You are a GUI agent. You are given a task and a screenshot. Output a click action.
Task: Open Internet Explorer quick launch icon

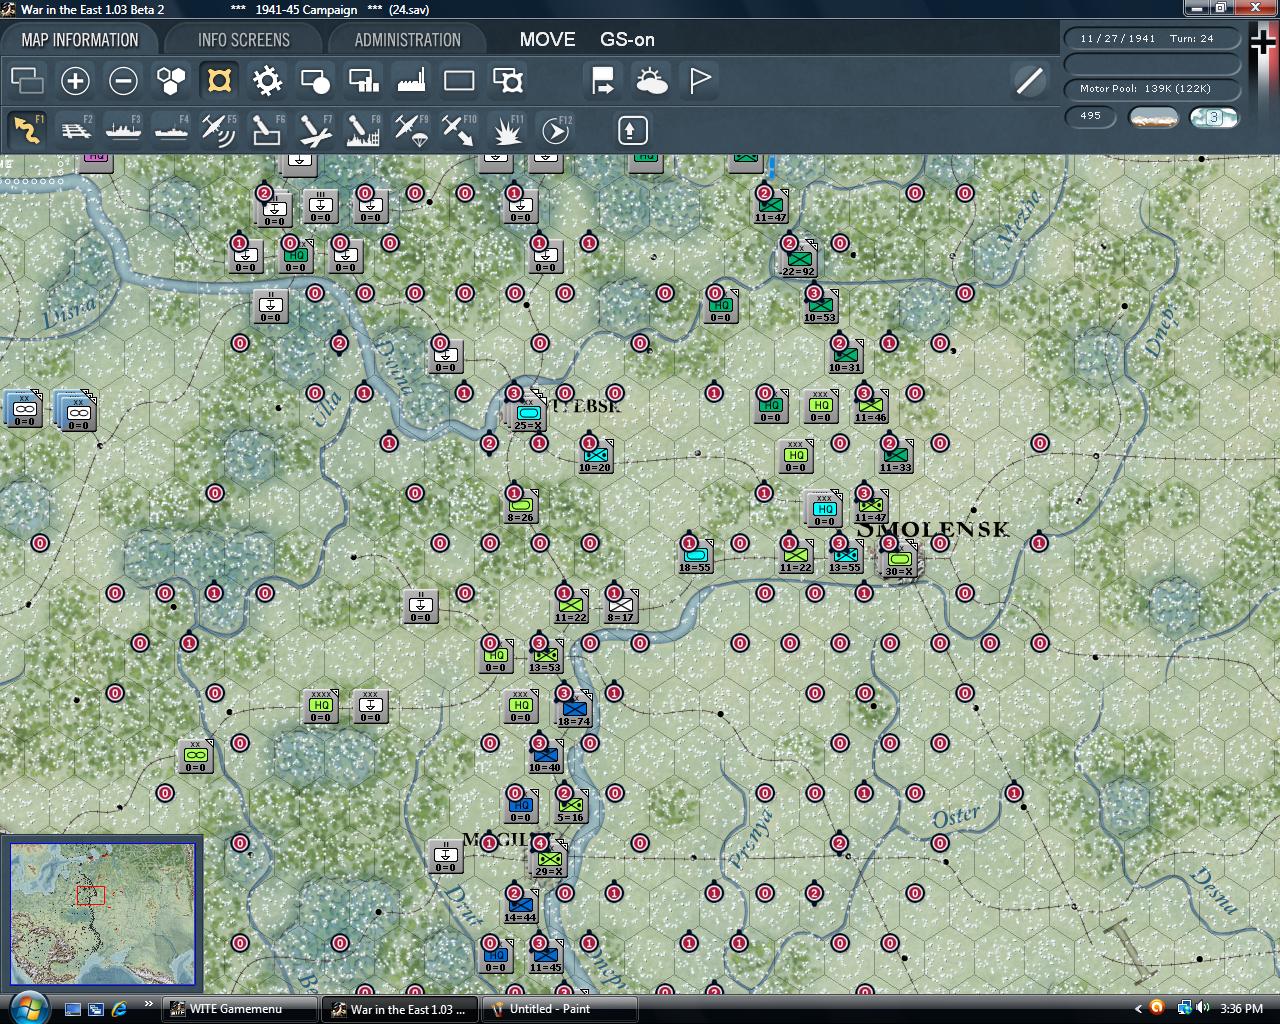pos(119,1009)
